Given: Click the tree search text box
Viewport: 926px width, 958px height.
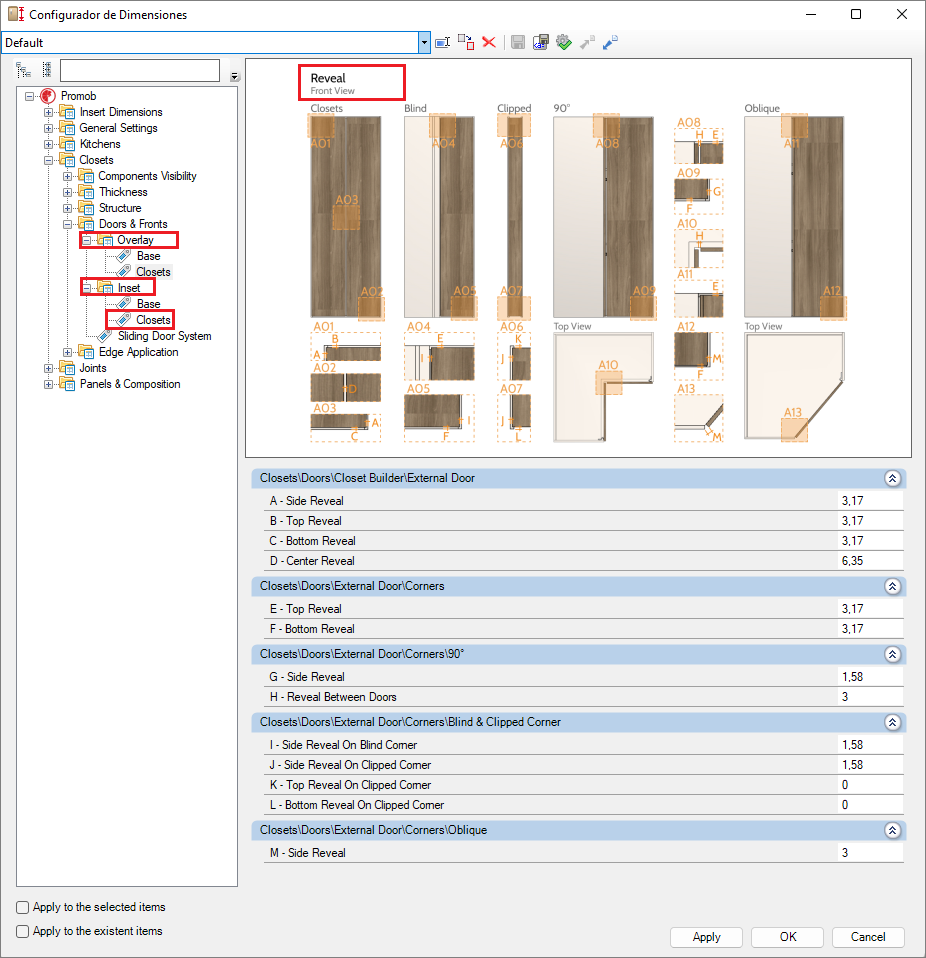Looking at the screenshot, I should click(x=139, y=70).
